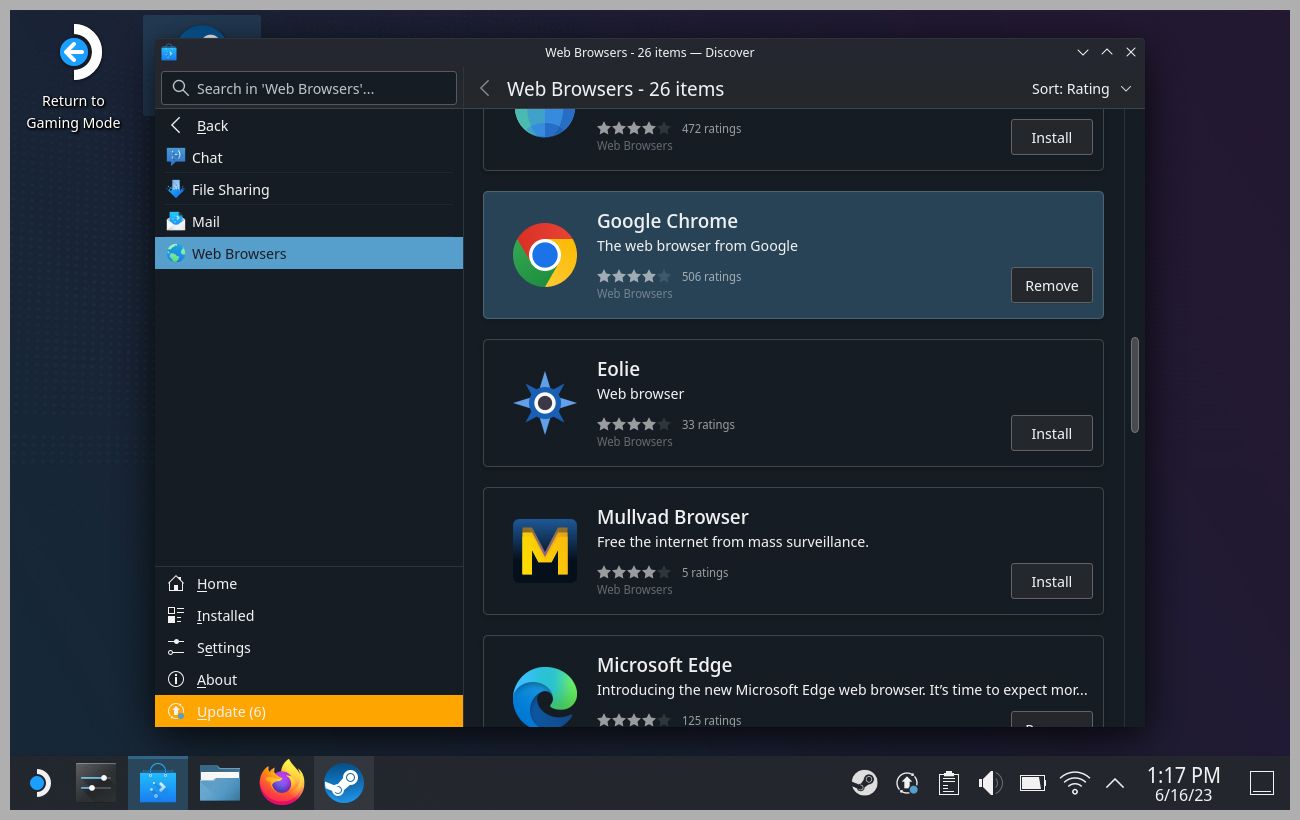Select File Sharing category
Screen dimensions: 1300x820
point(309,189)
